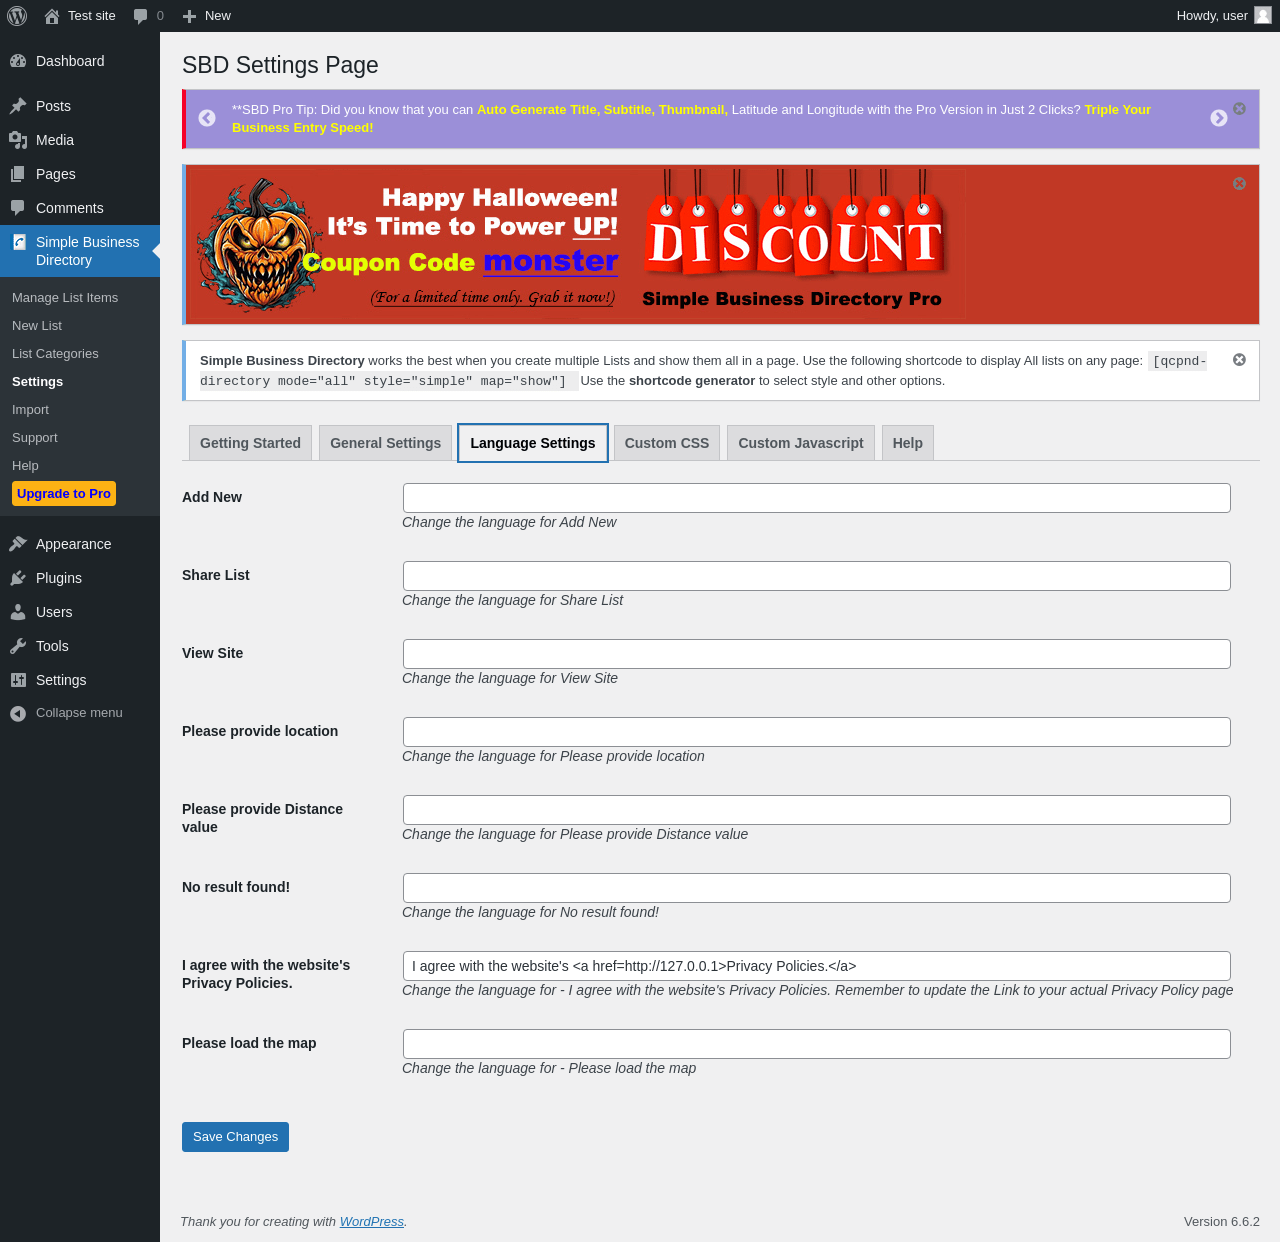Click Howdy, user account text
This screenshot has height=1242, width=1280.
coord(1212,16)
